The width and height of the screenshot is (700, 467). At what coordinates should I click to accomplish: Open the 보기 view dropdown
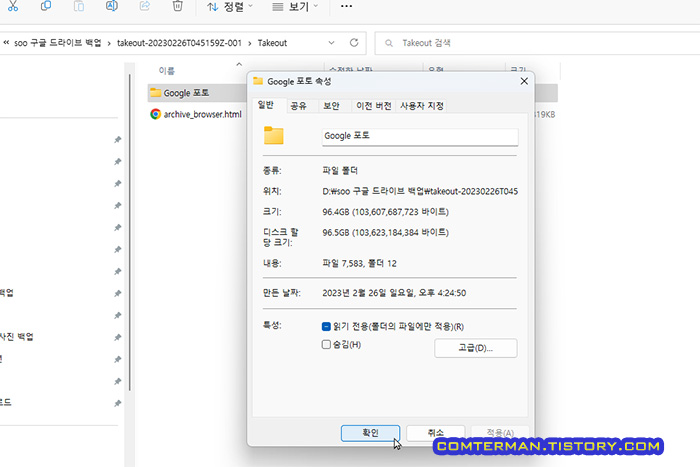coord(295,7)
